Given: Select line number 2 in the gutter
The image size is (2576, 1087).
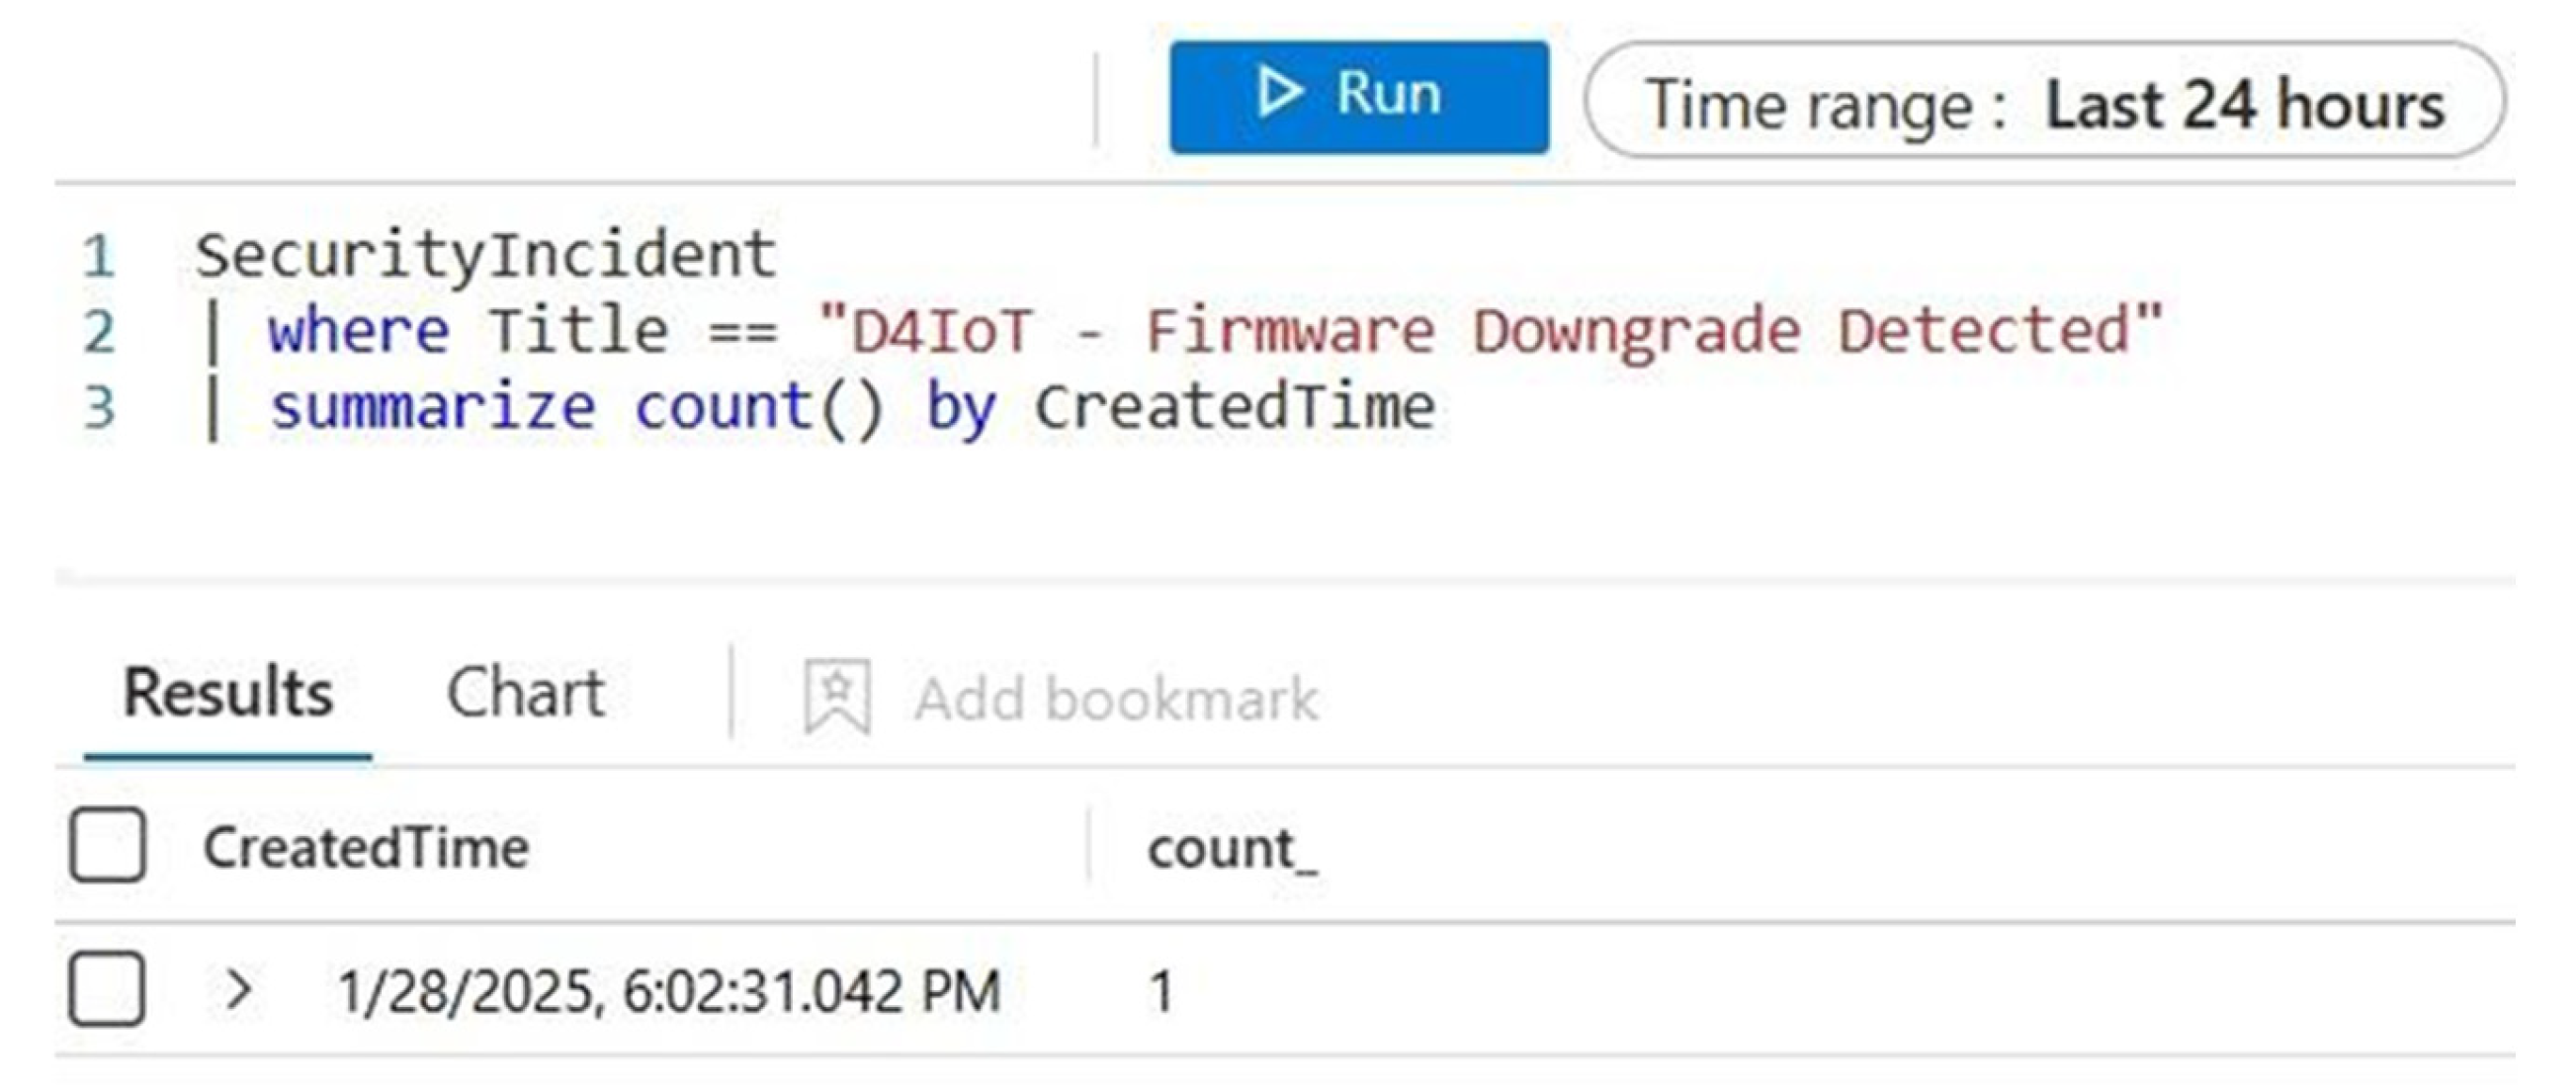Looking at the screenshot, I should coord(99,332).
